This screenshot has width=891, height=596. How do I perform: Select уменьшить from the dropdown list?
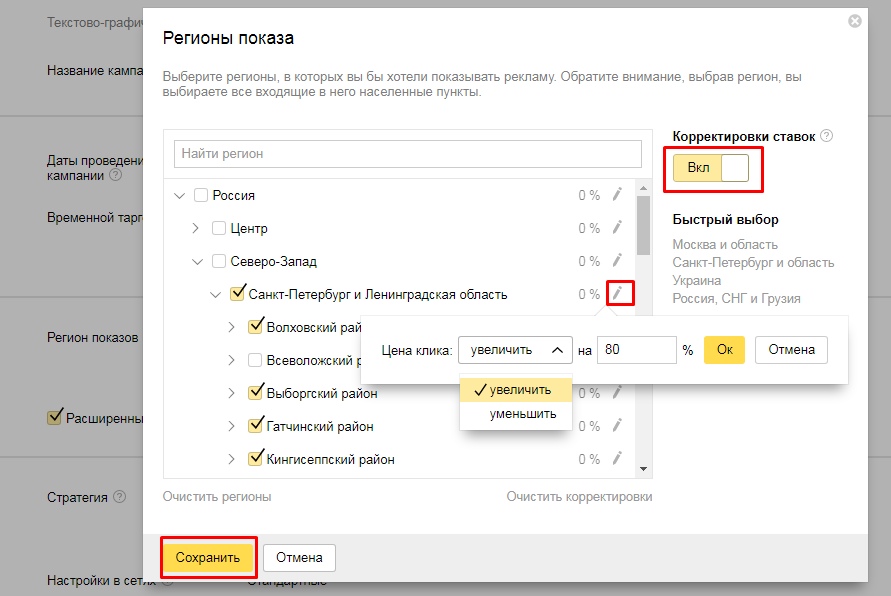coord(523,413)
